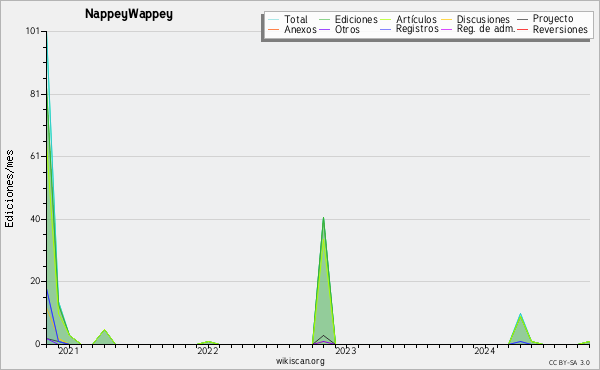The image size is (600, 370).
Task: Click the late 2022 peak of the chart
Action: [x=323, y=218]
